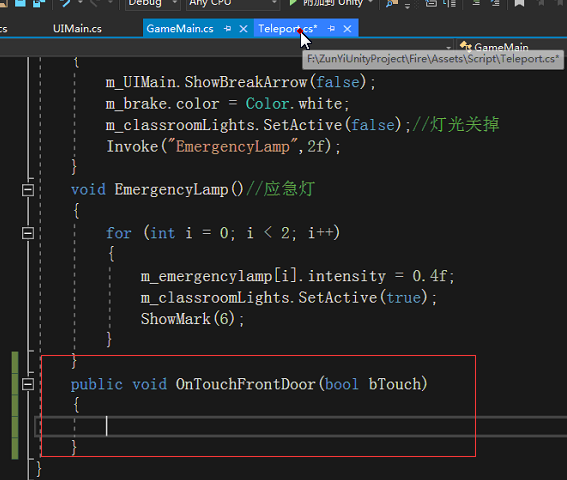Open the Debug configuration dropdown
The width and height of the screenshot is (567, 480).
152,3
